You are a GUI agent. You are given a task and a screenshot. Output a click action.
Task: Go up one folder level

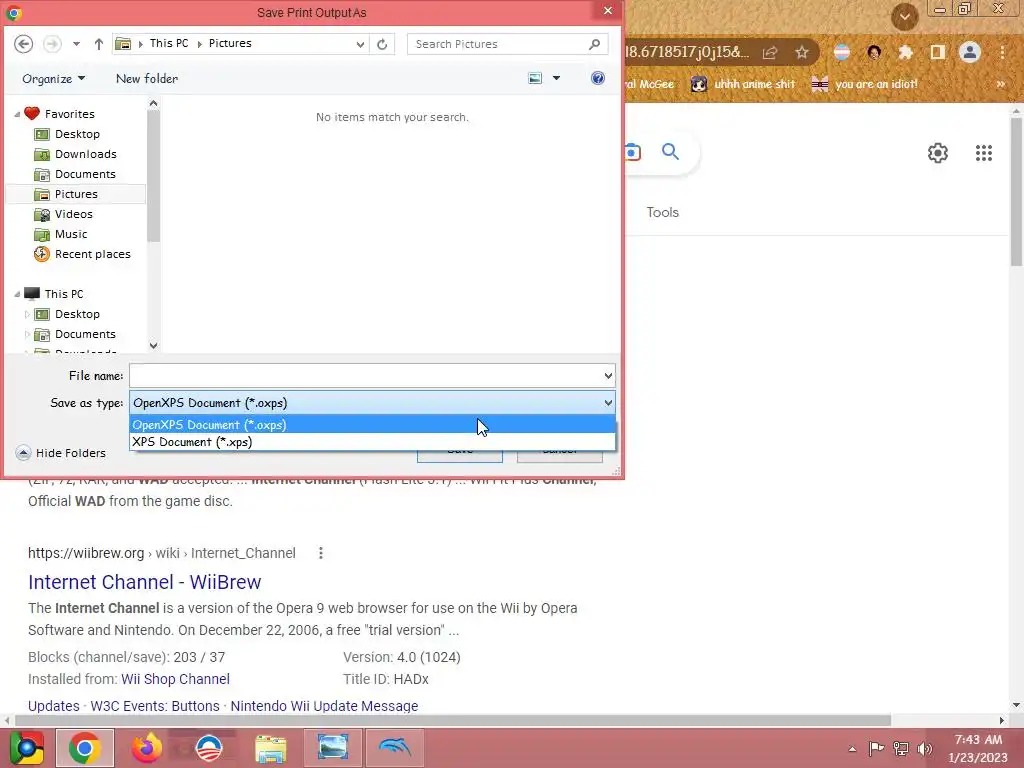pyautogui.click(x=99, y=44)
